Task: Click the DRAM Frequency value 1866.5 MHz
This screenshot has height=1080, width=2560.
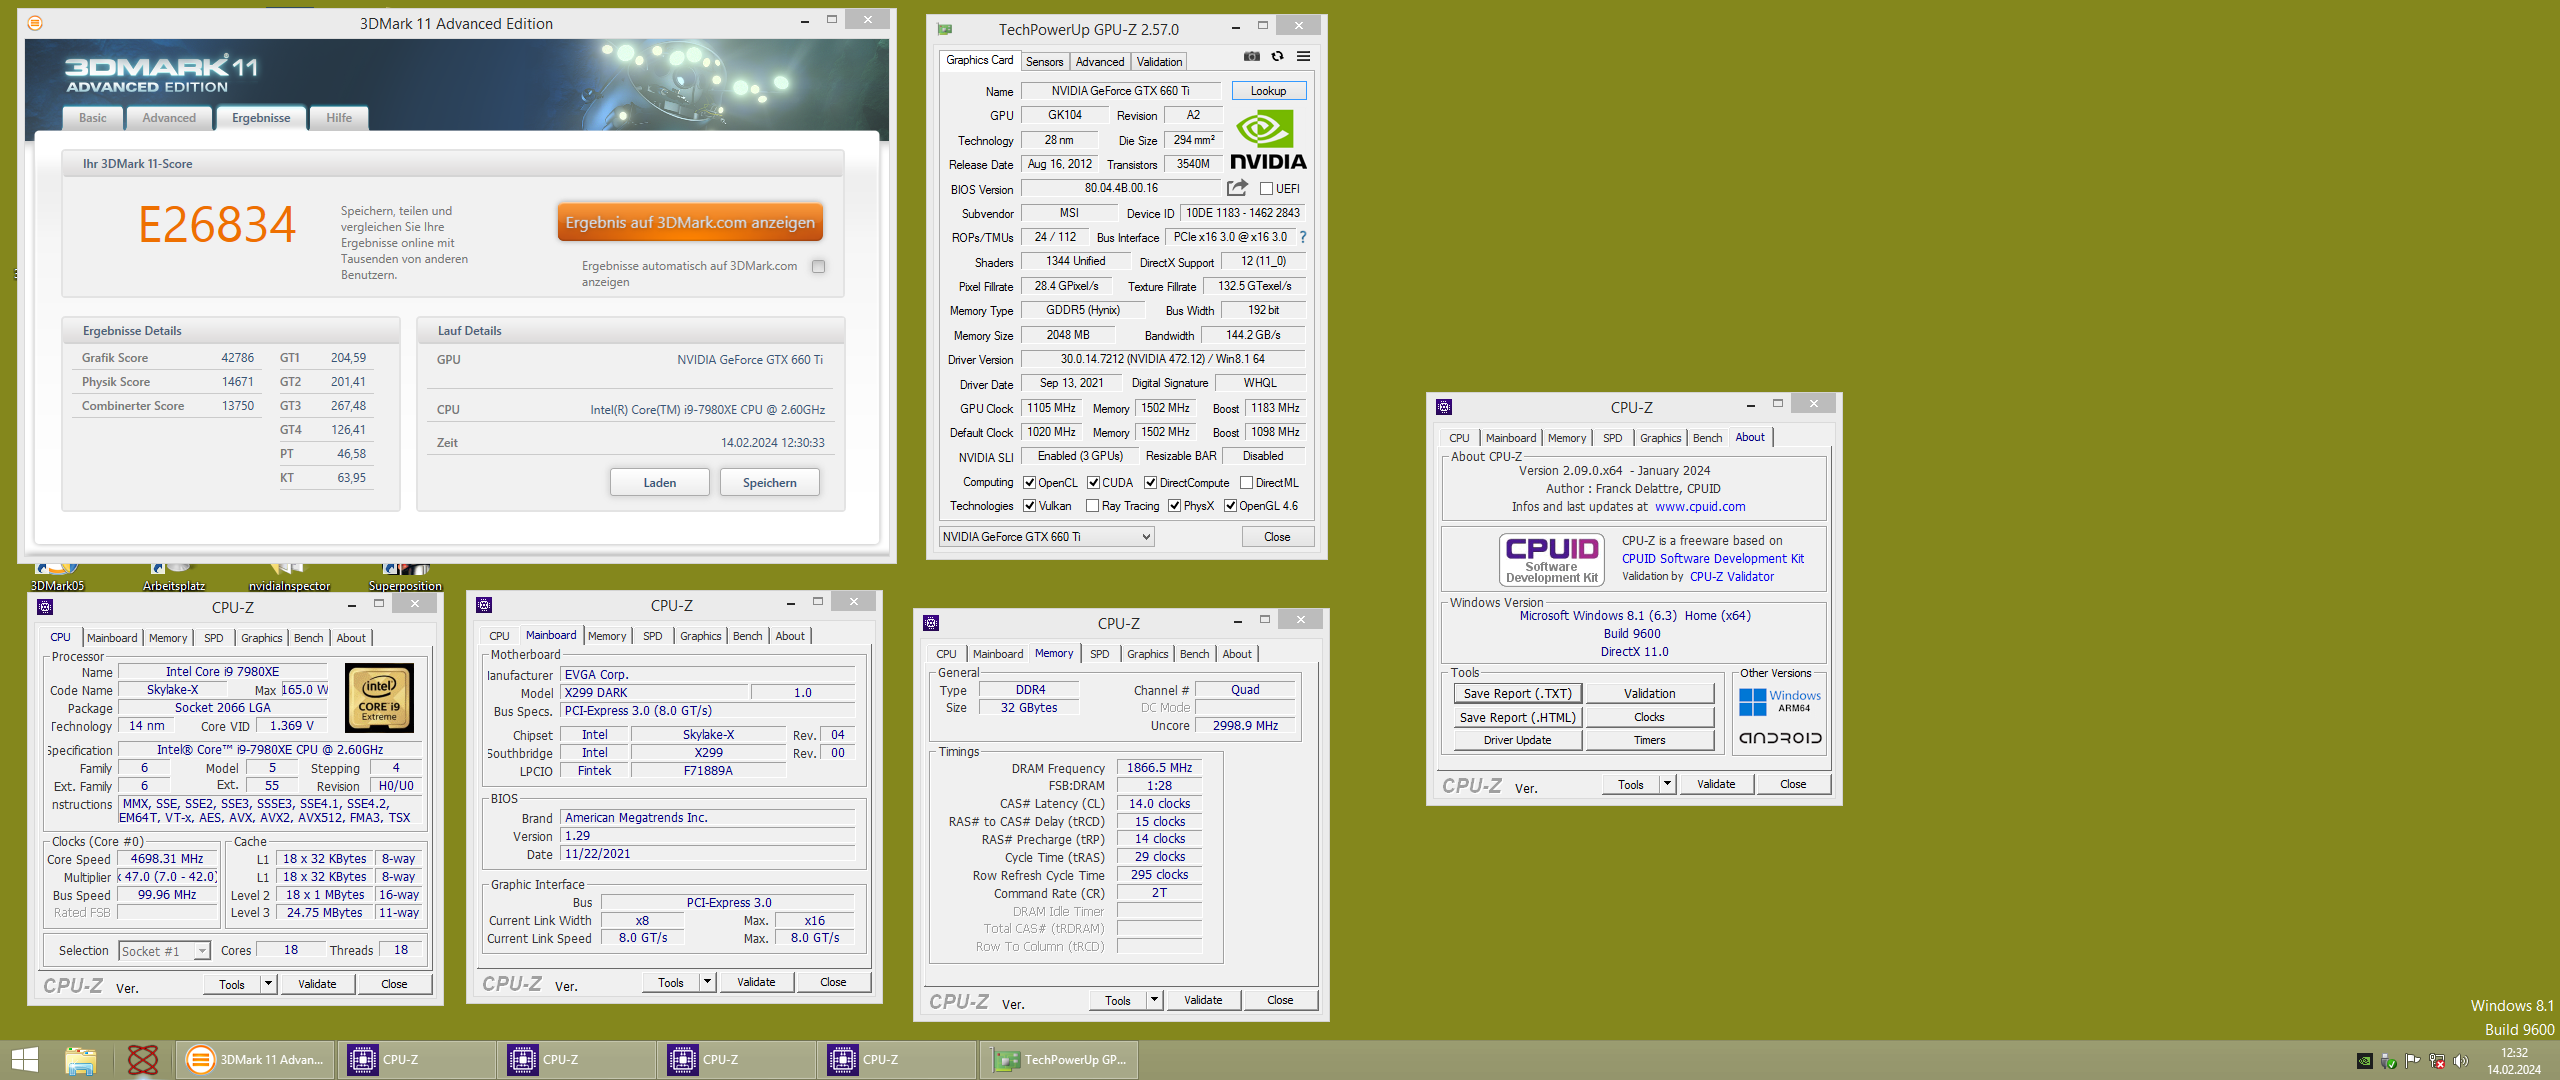Action: pyautogui.click(x=1159, y=768)
